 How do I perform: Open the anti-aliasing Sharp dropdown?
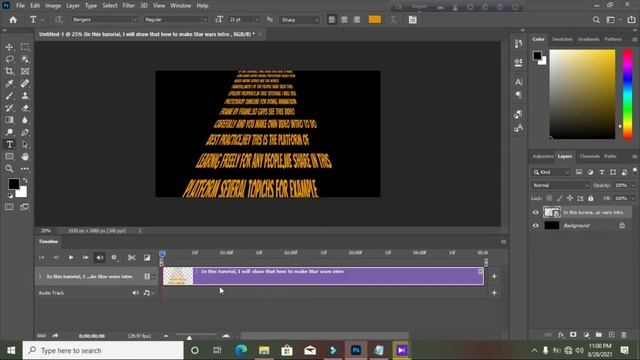pos(300,20)
